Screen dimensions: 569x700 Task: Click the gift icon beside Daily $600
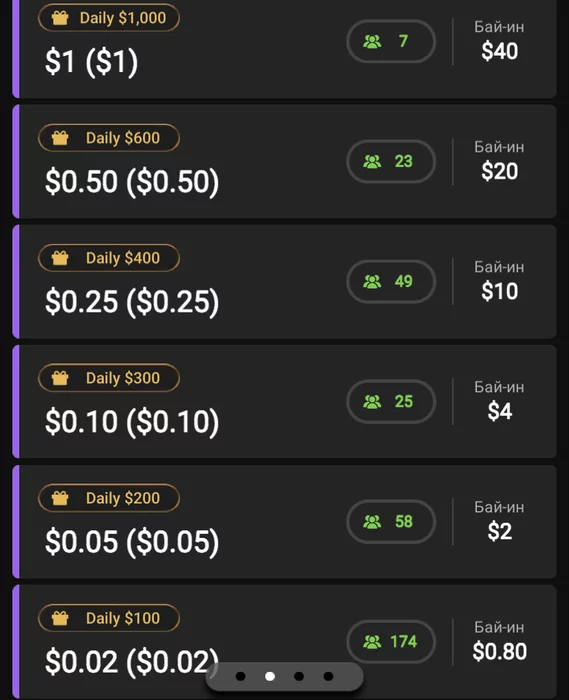60,138
